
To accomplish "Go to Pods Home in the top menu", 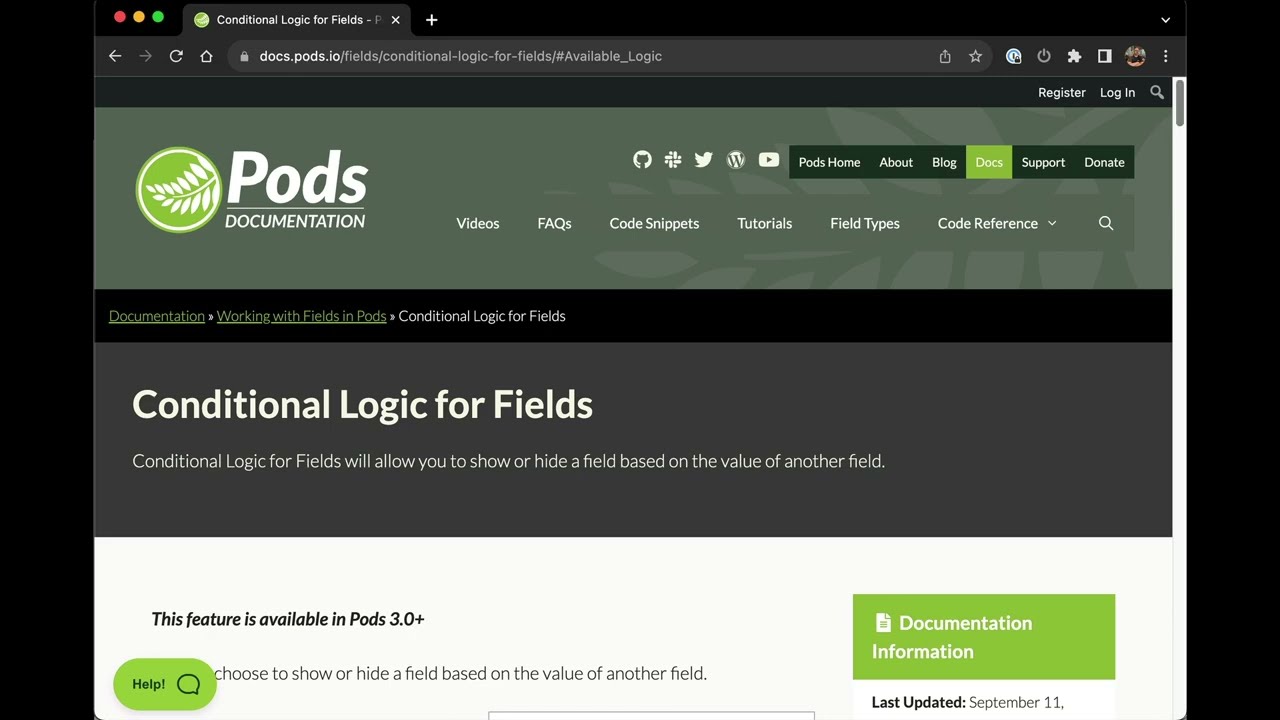I will 829,162.
